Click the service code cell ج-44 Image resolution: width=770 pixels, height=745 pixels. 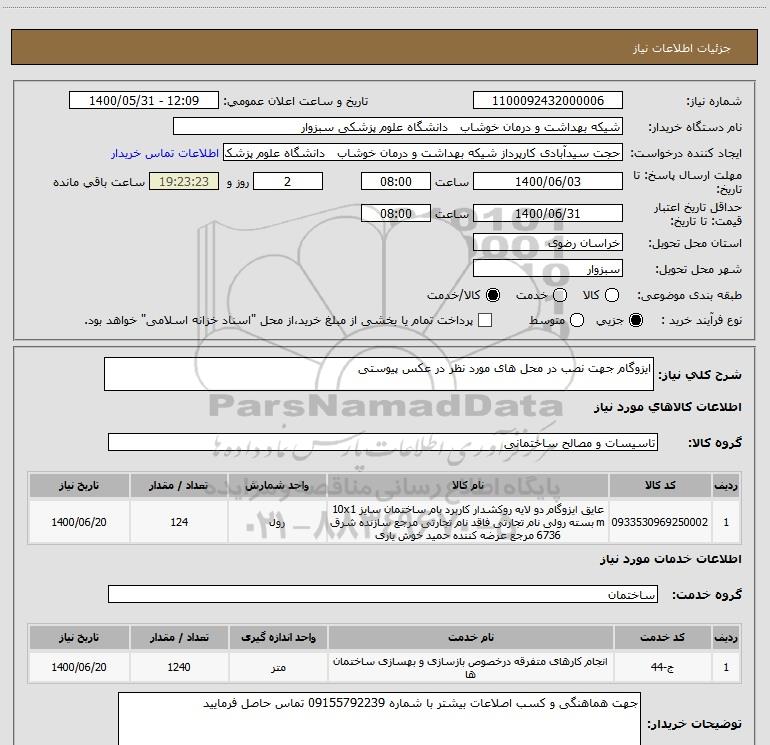tap(662, 667)
